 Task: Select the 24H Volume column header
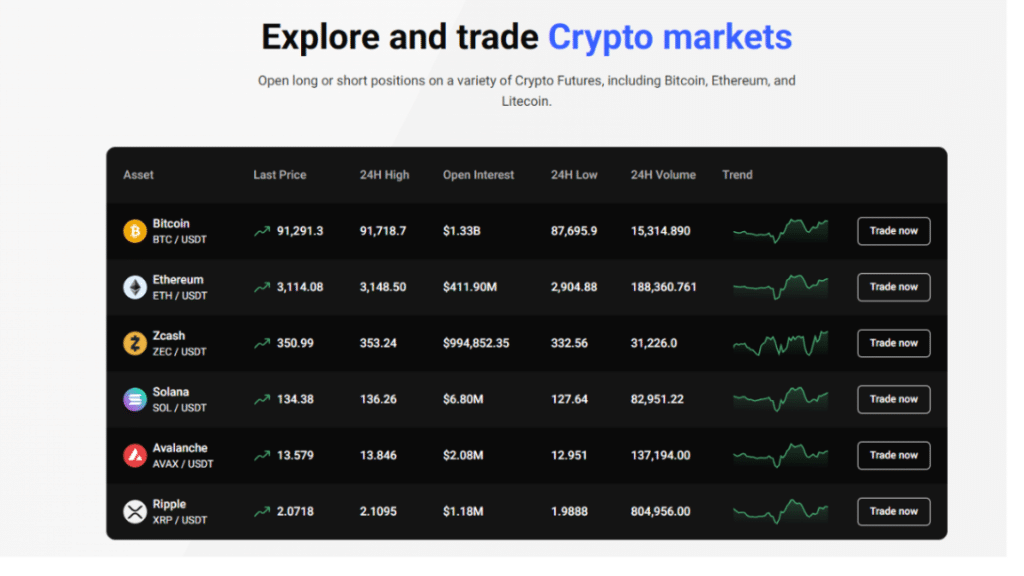click(x=662, y=175)
